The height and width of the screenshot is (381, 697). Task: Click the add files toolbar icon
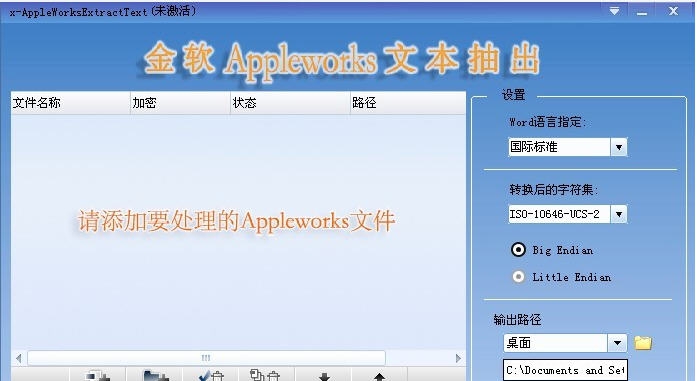pos(98,376)
